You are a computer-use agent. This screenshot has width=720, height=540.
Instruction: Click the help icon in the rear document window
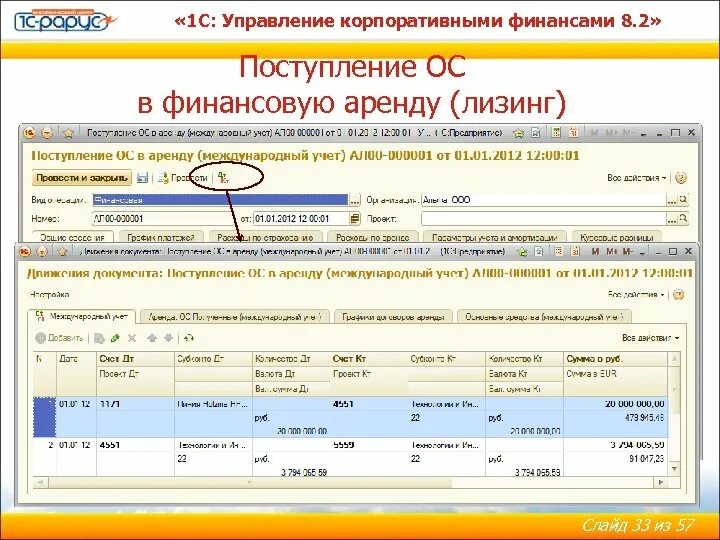pos(681,178)
